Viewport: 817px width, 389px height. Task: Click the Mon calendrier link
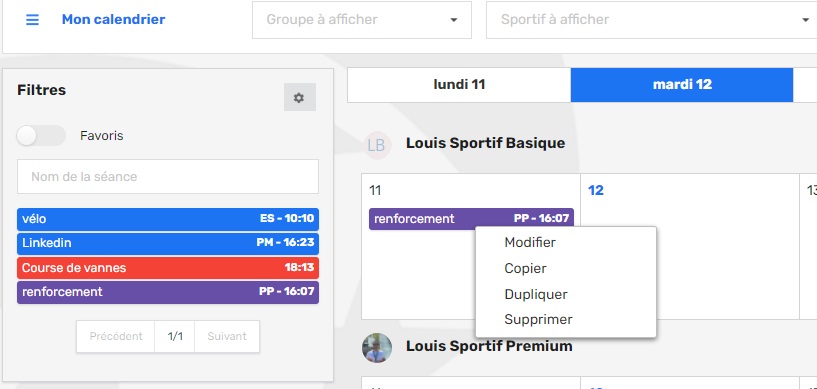point(113,19)
